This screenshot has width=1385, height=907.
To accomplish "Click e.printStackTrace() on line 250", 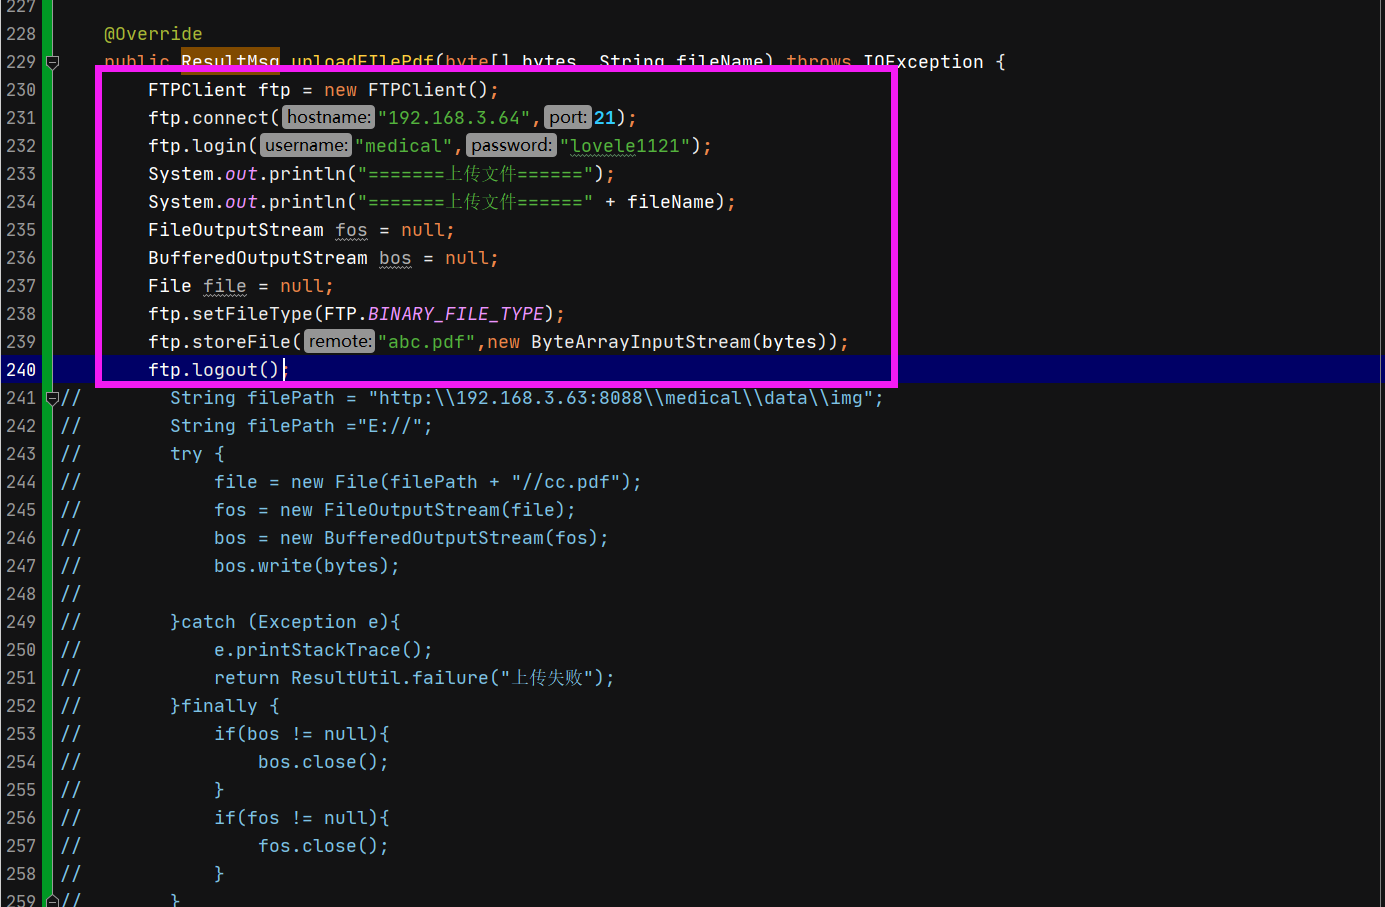I will click(x=318, y=650).
